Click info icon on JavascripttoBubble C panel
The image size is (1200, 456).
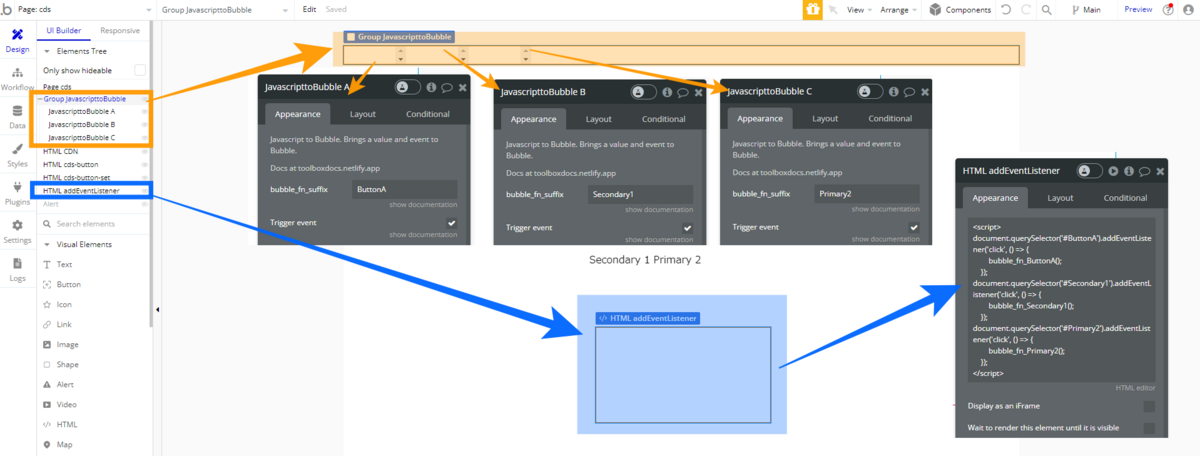[894, 91]
